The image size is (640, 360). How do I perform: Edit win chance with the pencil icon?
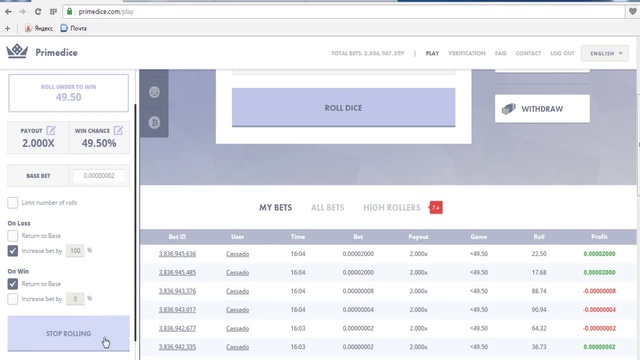[x=118, y=130]
